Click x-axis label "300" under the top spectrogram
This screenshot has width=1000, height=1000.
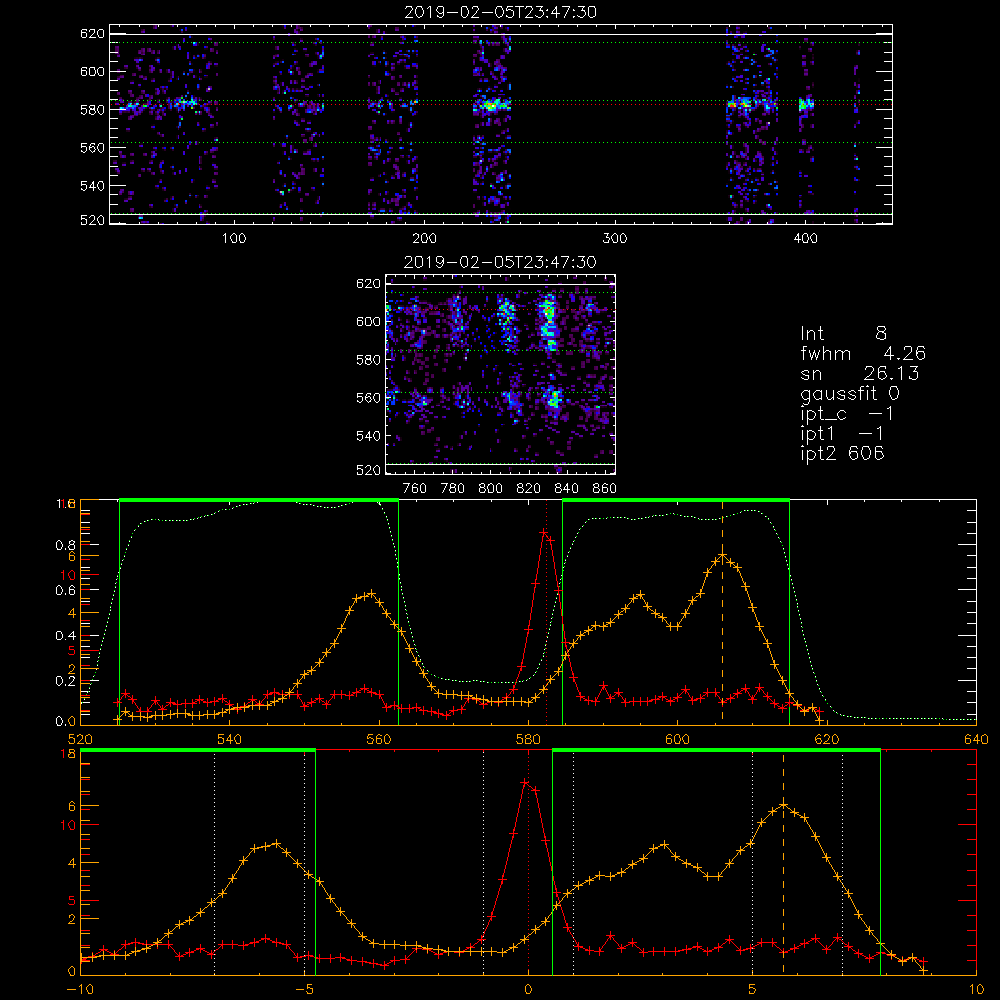click(615, 239)
